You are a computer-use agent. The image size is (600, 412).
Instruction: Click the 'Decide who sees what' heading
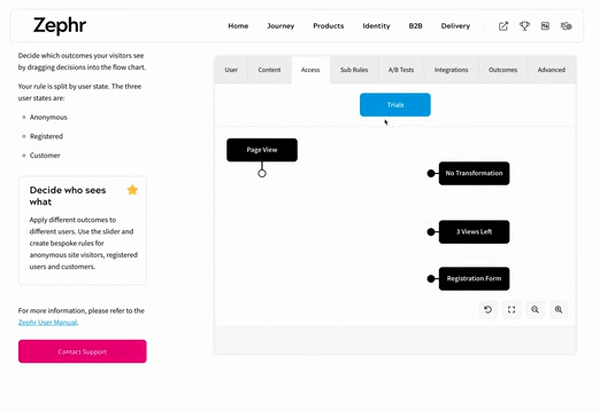click(68, 196)
